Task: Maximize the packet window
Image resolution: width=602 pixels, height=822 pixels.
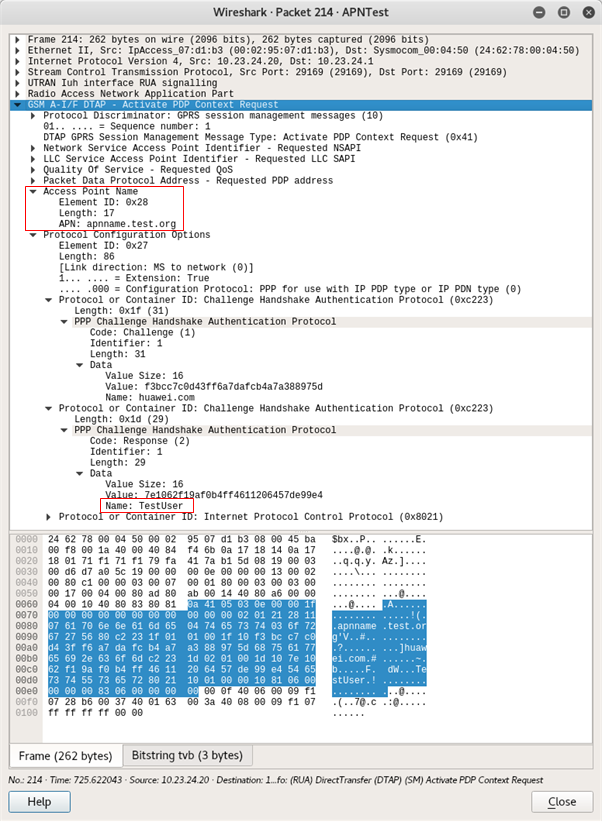Action: click(x=563, y=12)
